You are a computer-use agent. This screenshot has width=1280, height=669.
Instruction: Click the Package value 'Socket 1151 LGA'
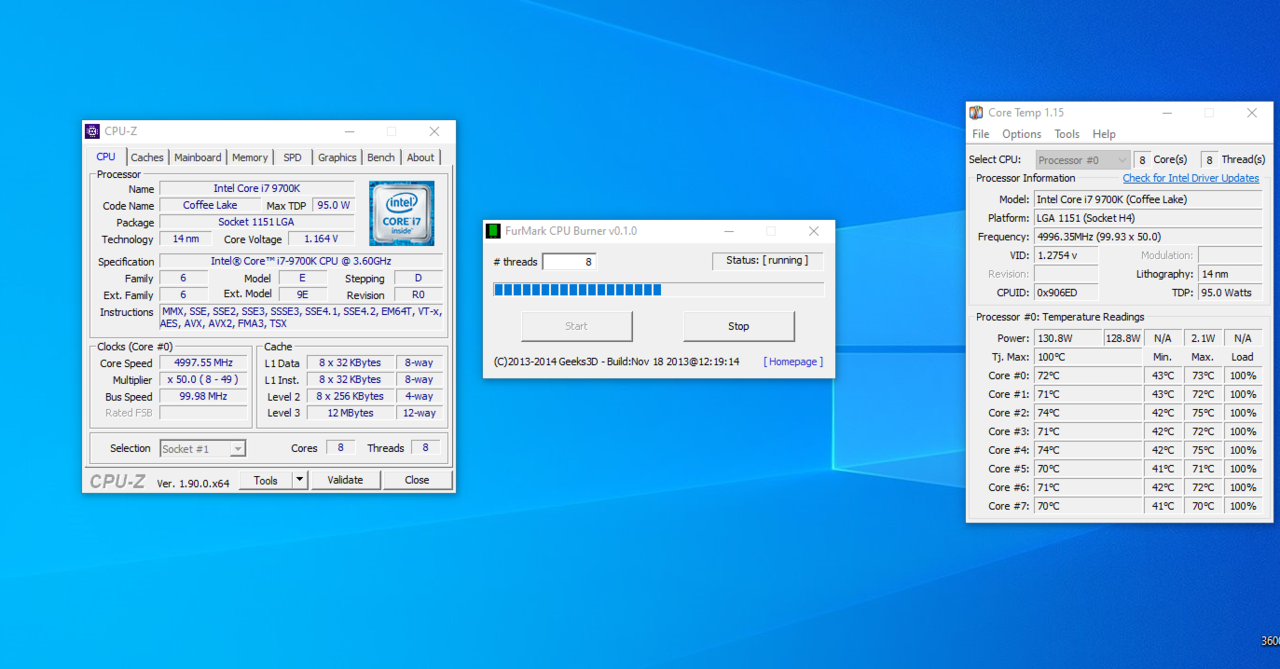[257, 223]
